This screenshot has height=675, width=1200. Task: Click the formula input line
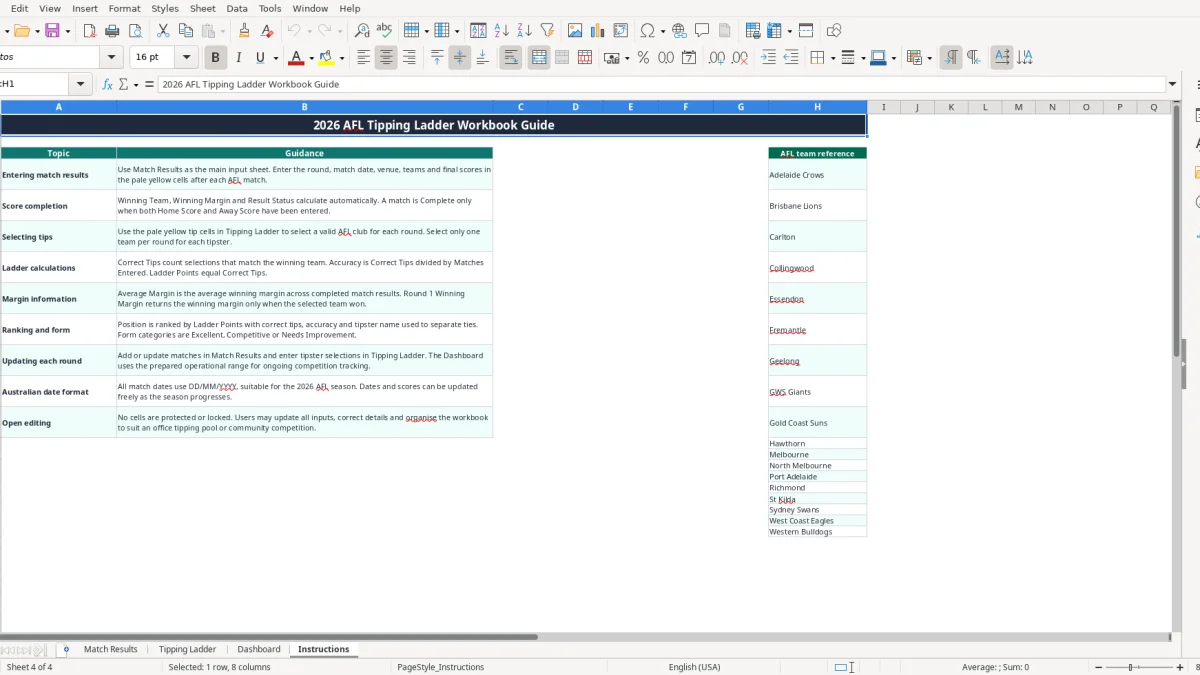tap(660, 84)
